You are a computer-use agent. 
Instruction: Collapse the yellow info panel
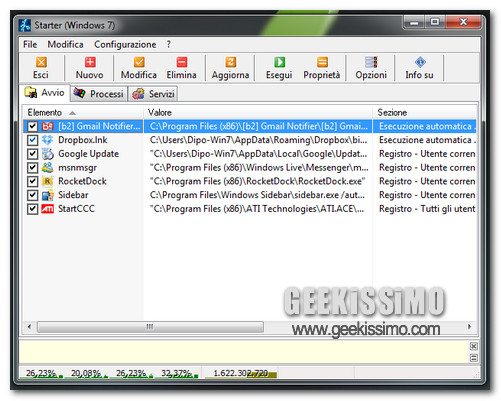coord(473,358)
